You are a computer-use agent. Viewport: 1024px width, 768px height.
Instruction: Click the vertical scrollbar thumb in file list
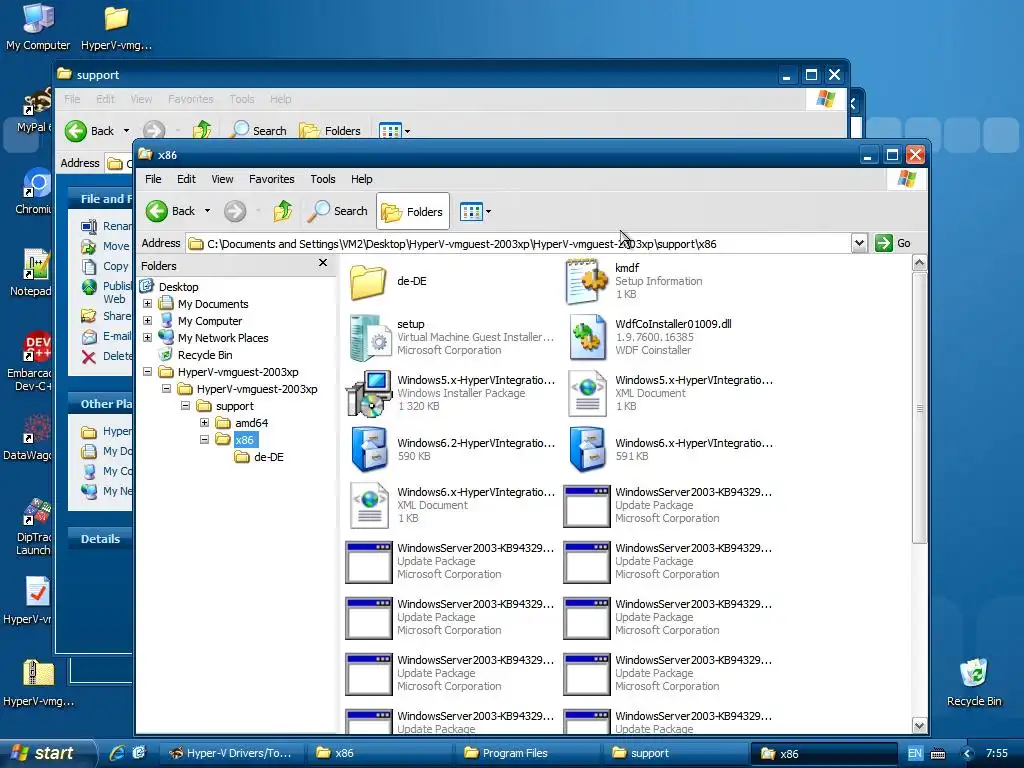click(x=920, y=408)
